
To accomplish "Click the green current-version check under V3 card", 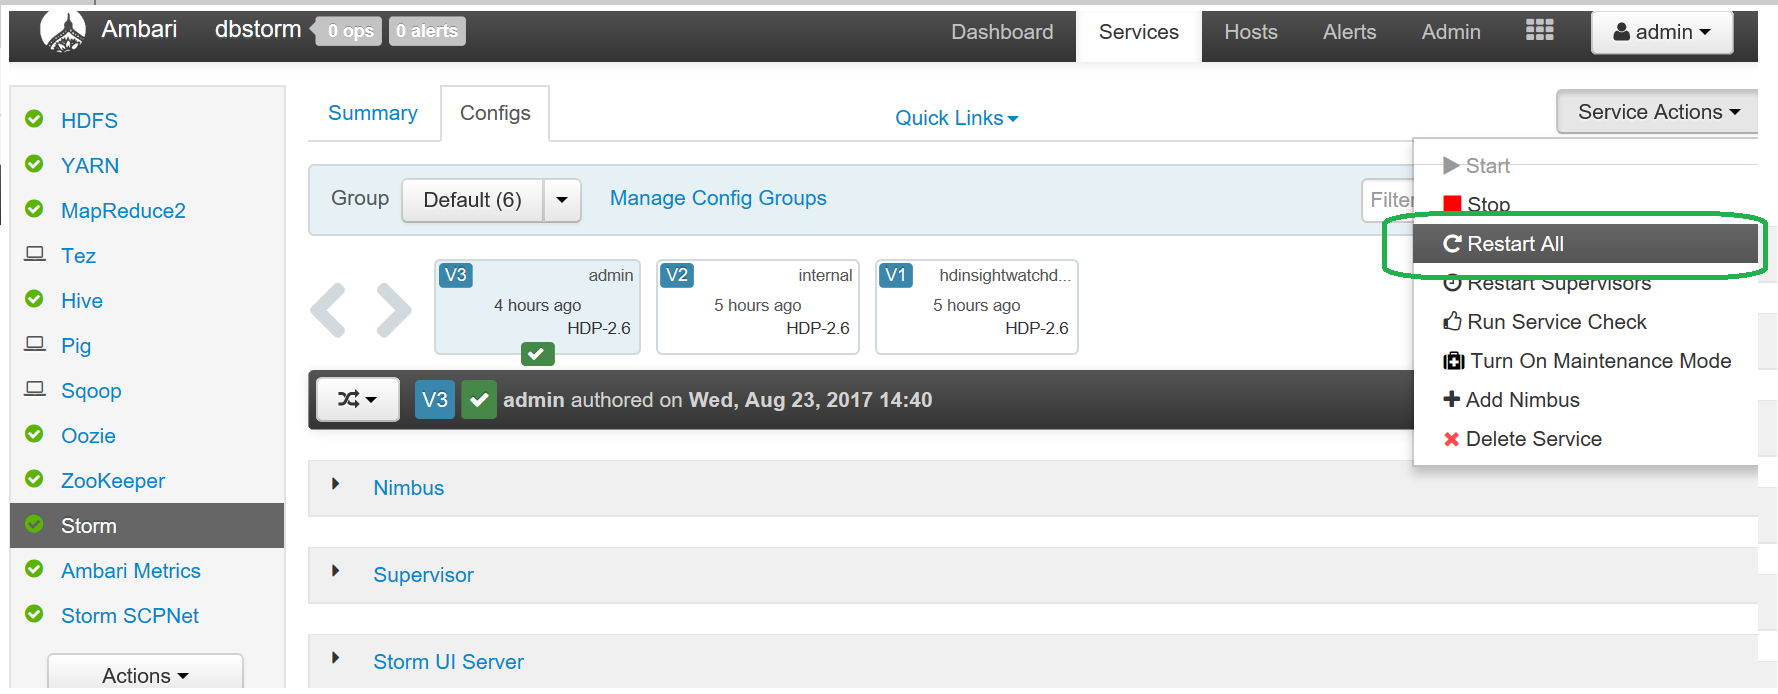I will (537, 354).
